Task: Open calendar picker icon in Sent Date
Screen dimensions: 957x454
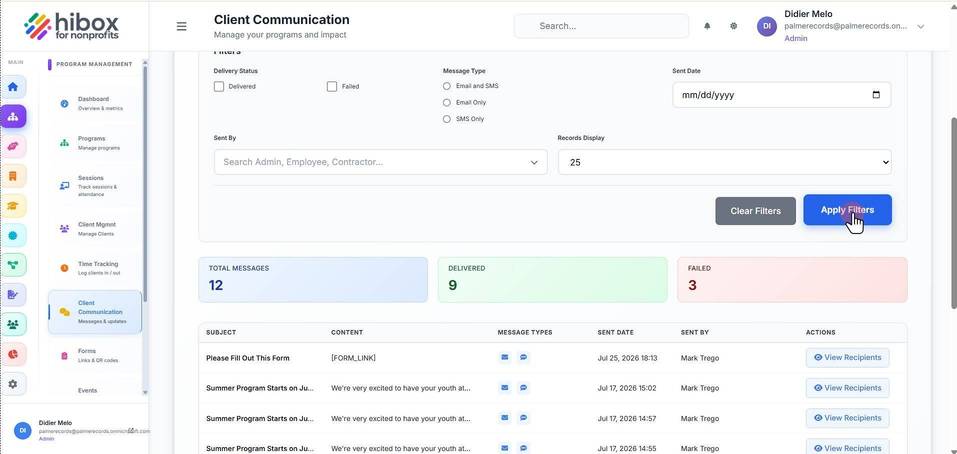Action: point(876,95)
